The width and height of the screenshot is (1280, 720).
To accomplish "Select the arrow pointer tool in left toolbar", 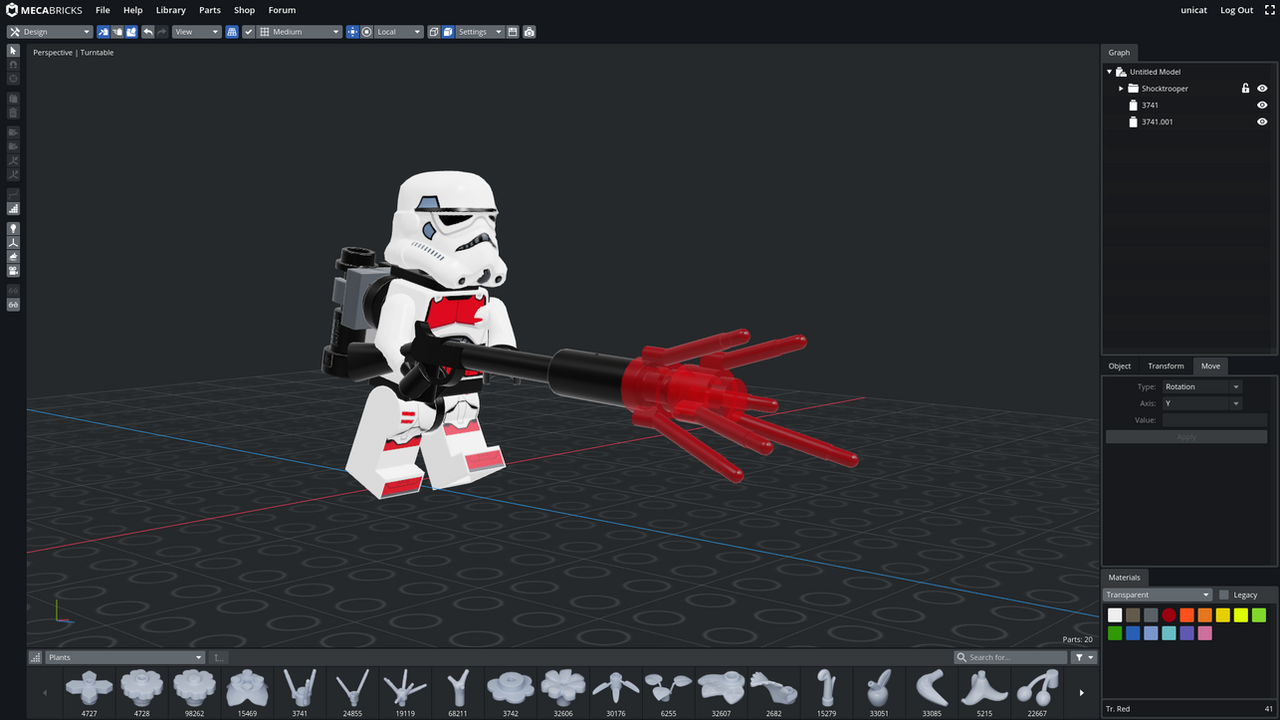I will click(x=13, y=50).
